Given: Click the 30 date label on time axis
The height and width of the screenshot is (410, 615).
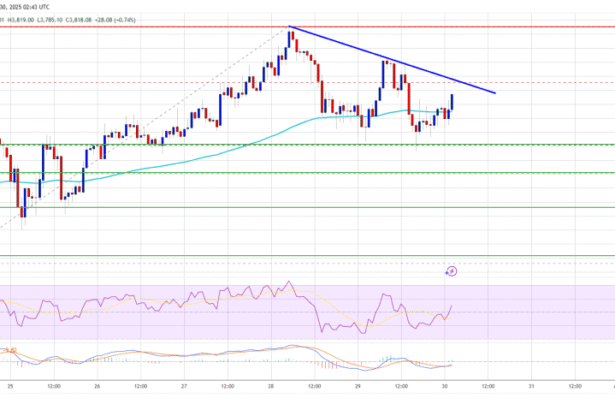Looking at the screenshot, I should [x=444, y=386].
